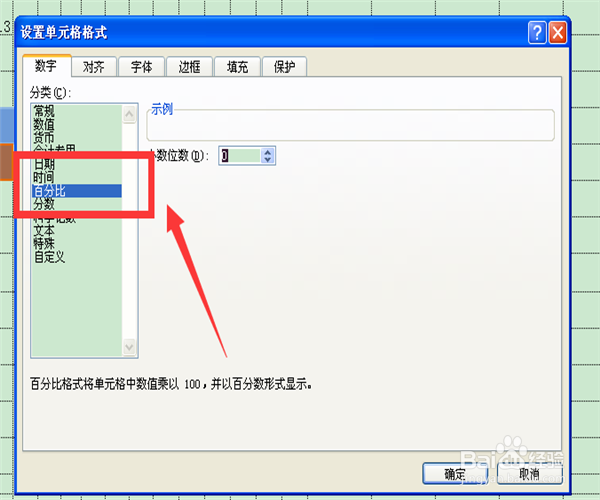Select the 数字 tab
600x500 pixels.
pos(46,66)
